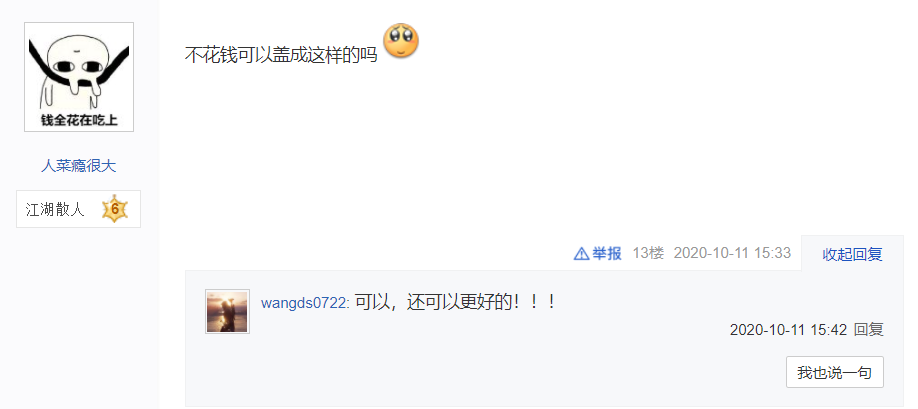
Task: Click the empty gray reply panel beside 我也说一句
Action: tap(486, 372)
